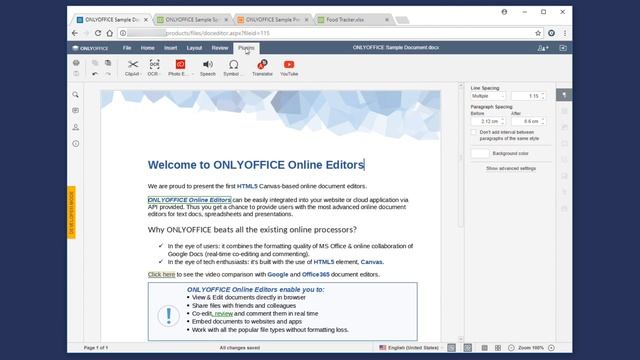
Task: Redo the last undone action
Action: [108, 74]
